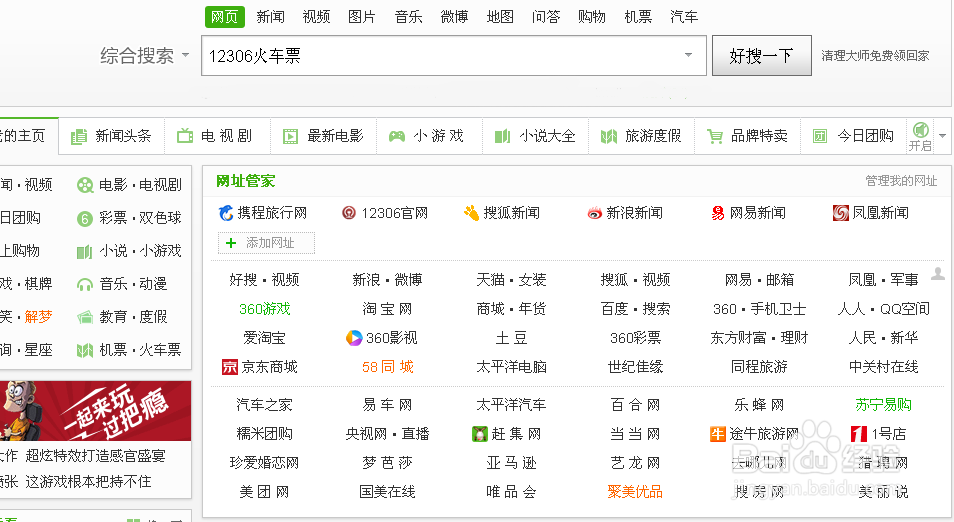Click the TV drama tab icon
Screen dimensions: 954x522
click(x=185, y=136)
